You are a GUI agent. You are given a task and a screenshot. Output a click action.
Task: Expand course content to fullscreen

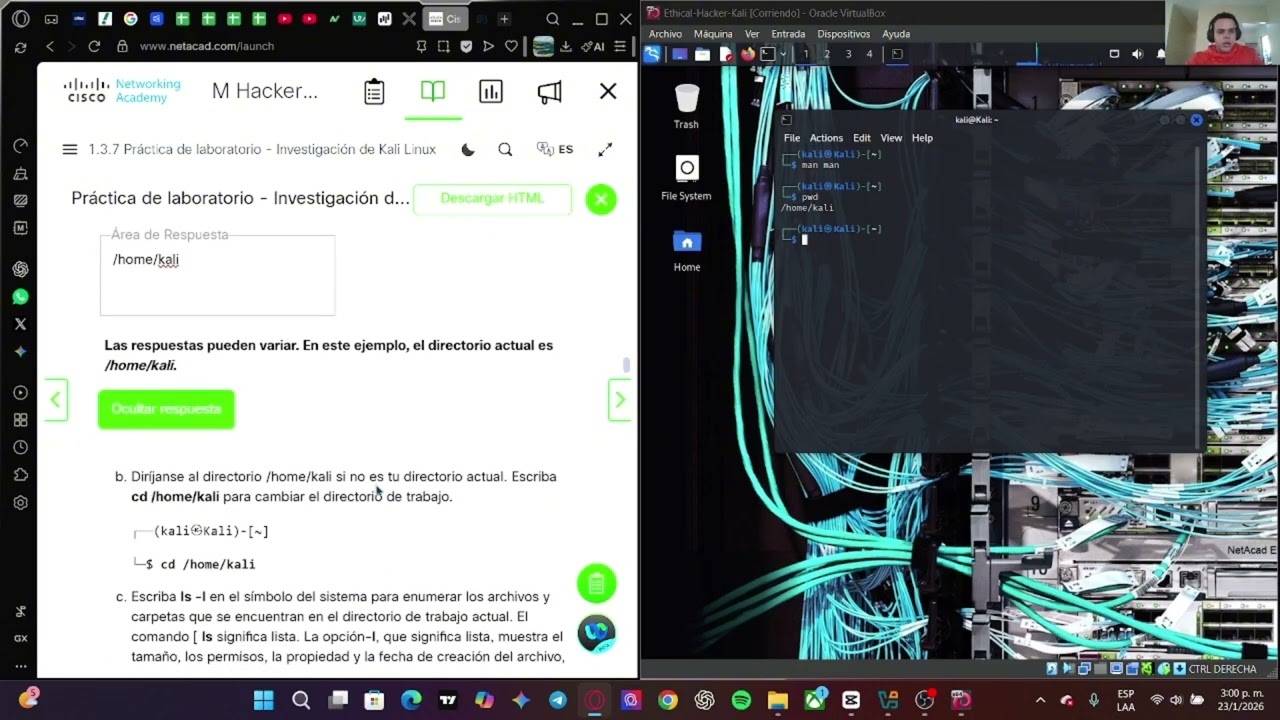pos(605,150)
